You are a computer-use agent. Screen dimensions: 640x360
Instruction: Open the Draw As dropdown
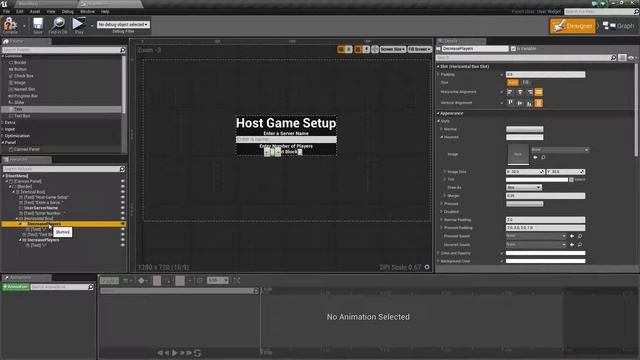tap(524, 187)
